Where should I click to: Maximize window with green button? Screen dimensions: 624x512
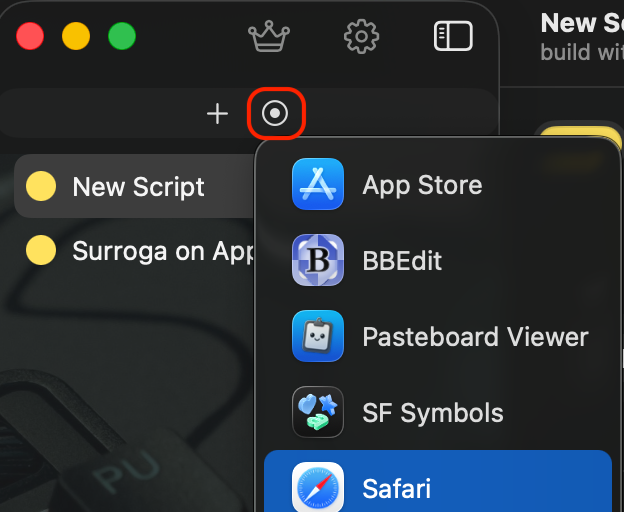pyautogui.click(x=122, y=36)
